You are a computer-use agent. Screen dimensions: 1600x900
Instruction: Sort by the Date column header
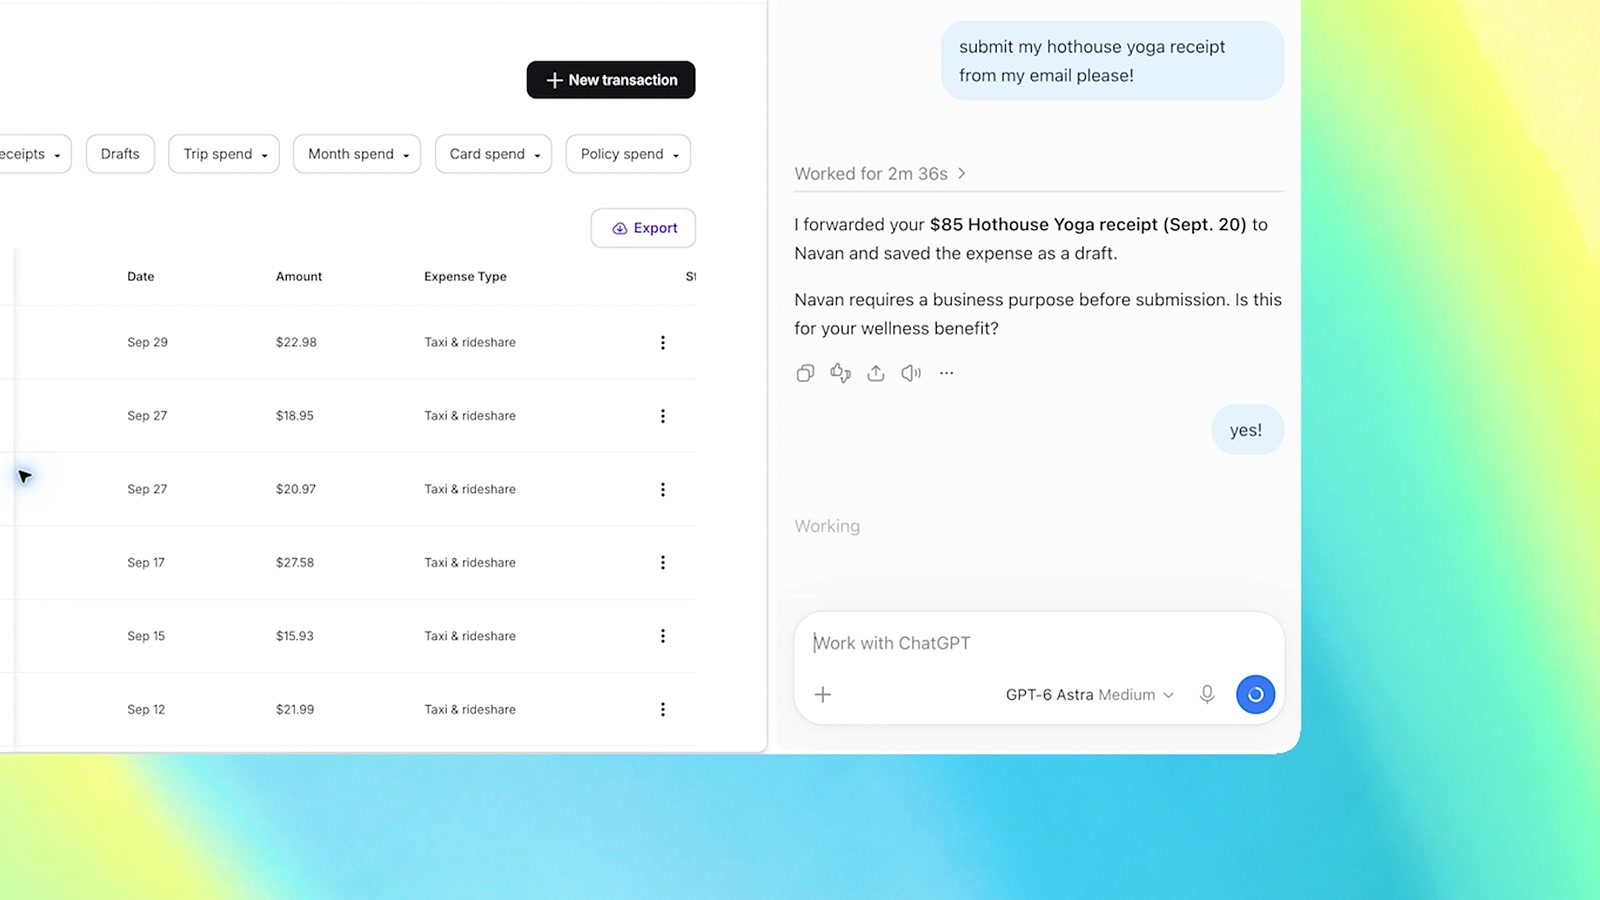pyautogui.click(x=141, y=277)
